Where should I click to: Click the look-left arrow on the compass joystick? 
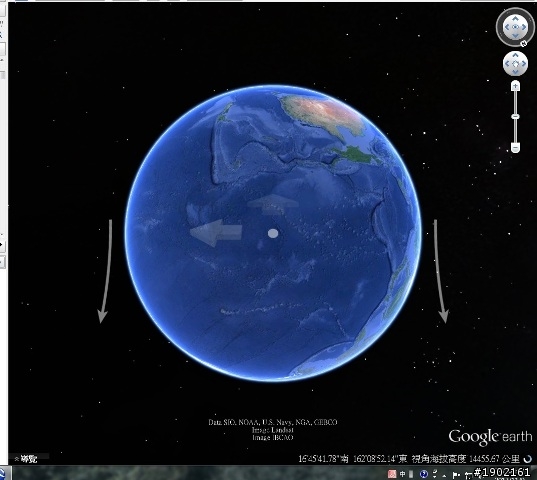tap(507, 27)
